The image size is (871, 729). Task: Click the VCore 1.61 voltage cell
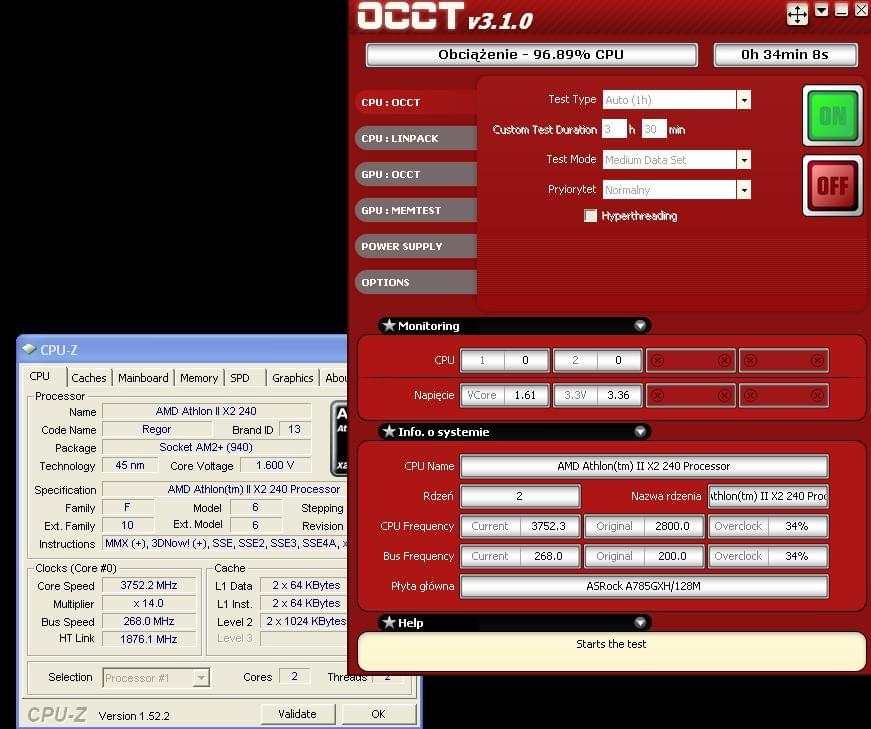504,396
